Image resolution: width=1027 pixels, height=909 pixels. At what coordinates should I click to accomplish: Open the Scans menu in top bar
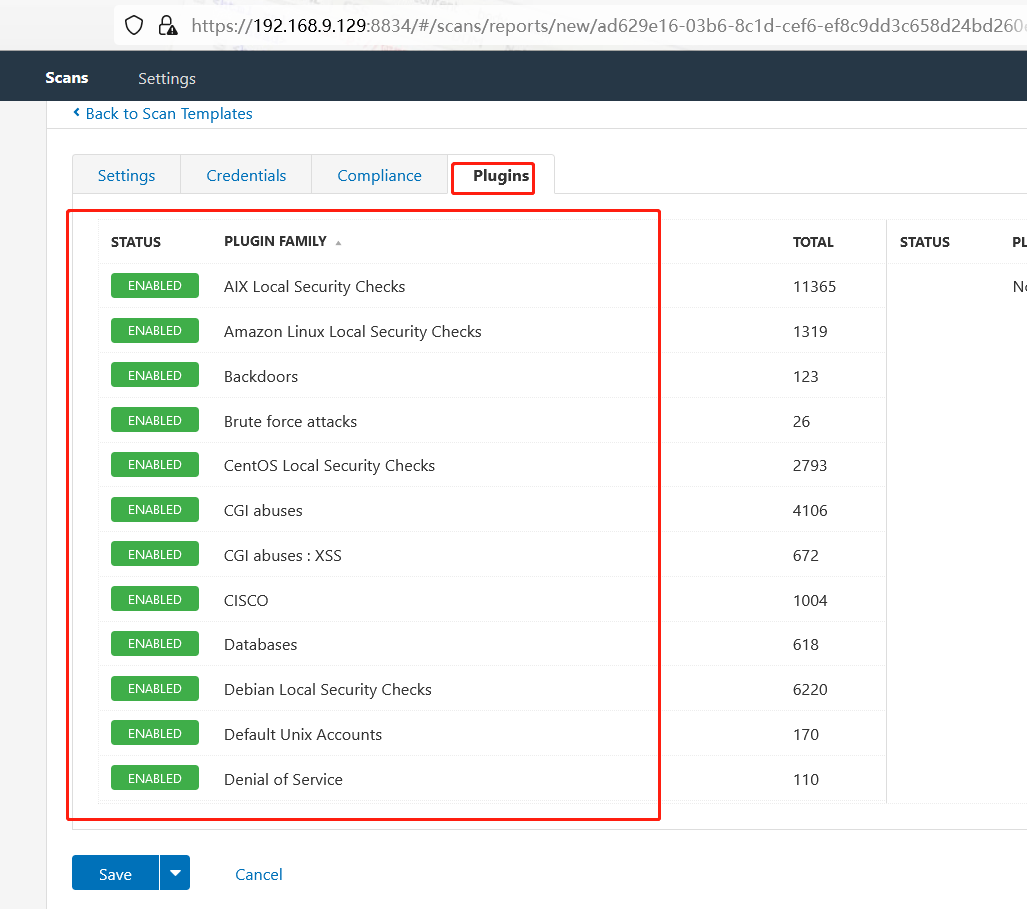click(x=67, y=78)
